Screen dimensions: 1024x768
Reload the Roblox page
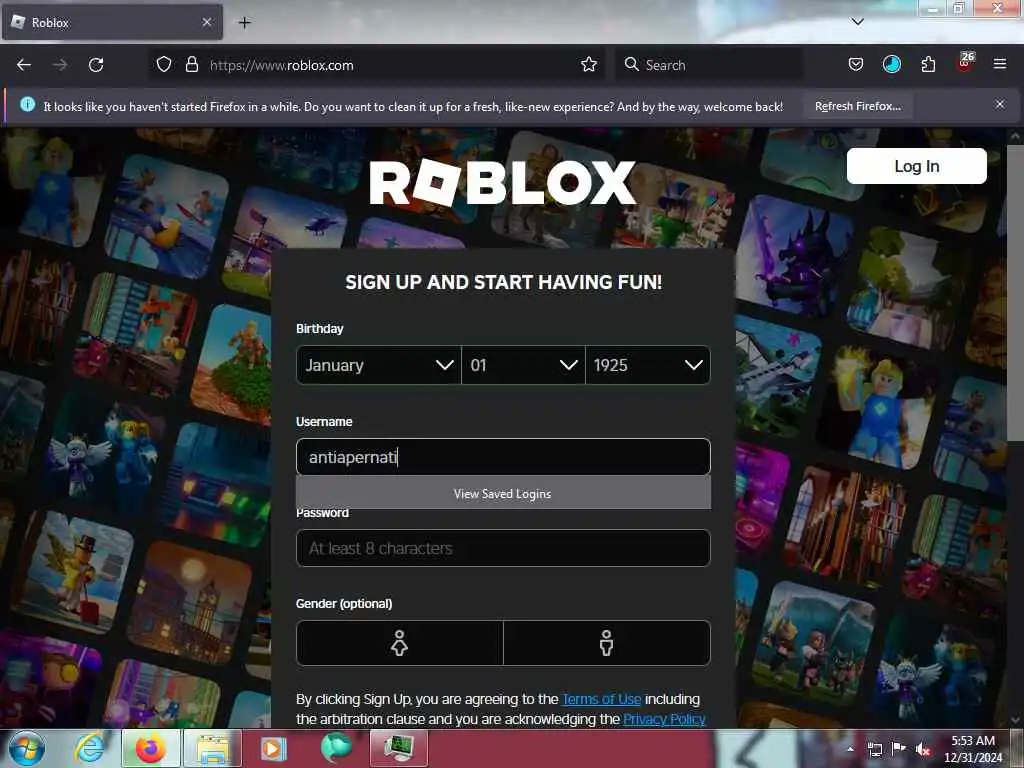pyautogui.click(x=96, y=65)
